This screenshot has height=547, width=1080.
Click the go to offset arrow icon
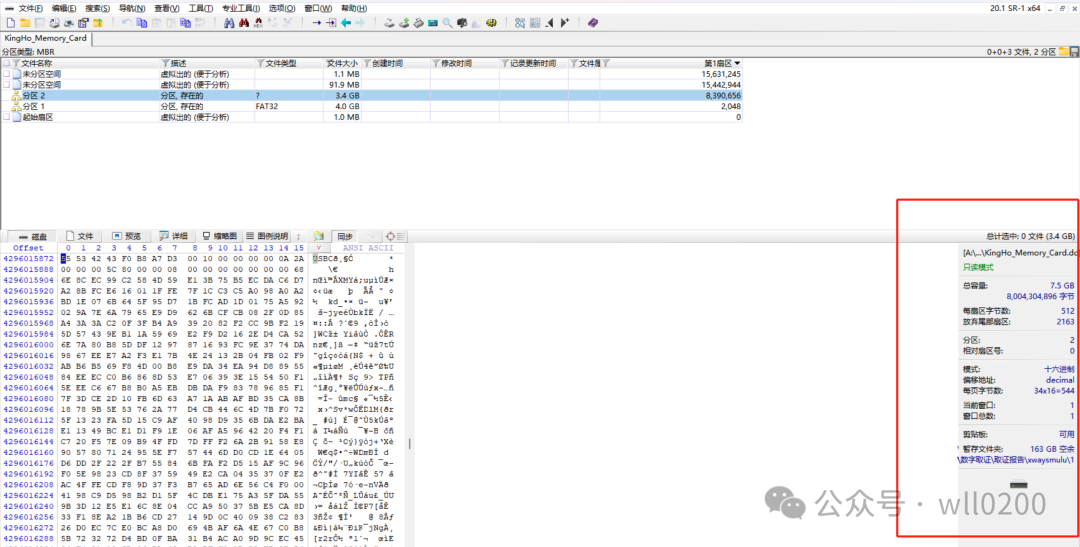(317, 22)
